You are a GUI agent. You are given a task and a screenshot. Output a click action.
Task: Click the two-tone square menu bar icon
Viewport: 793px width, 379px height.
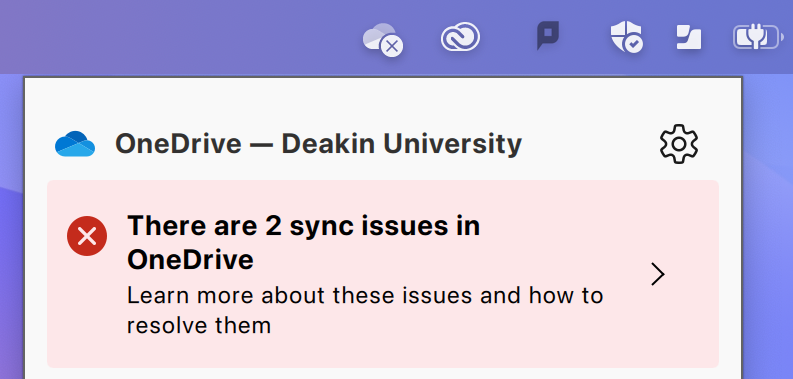689,38
